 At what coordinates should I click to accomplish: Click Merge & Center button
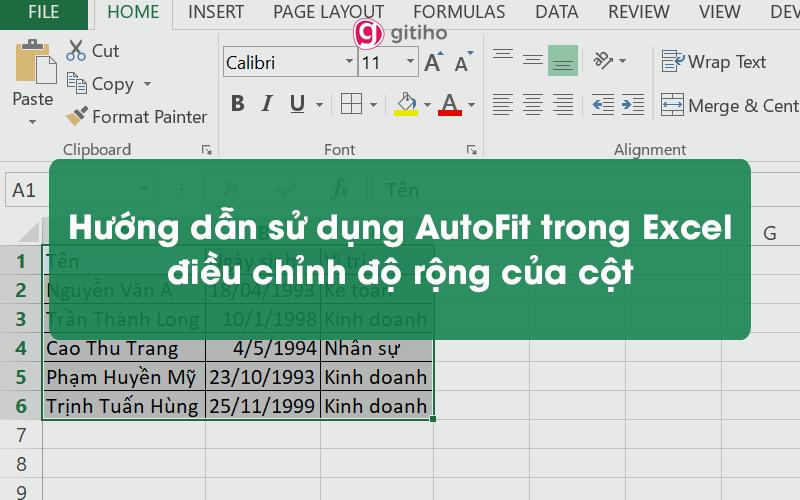730,106
